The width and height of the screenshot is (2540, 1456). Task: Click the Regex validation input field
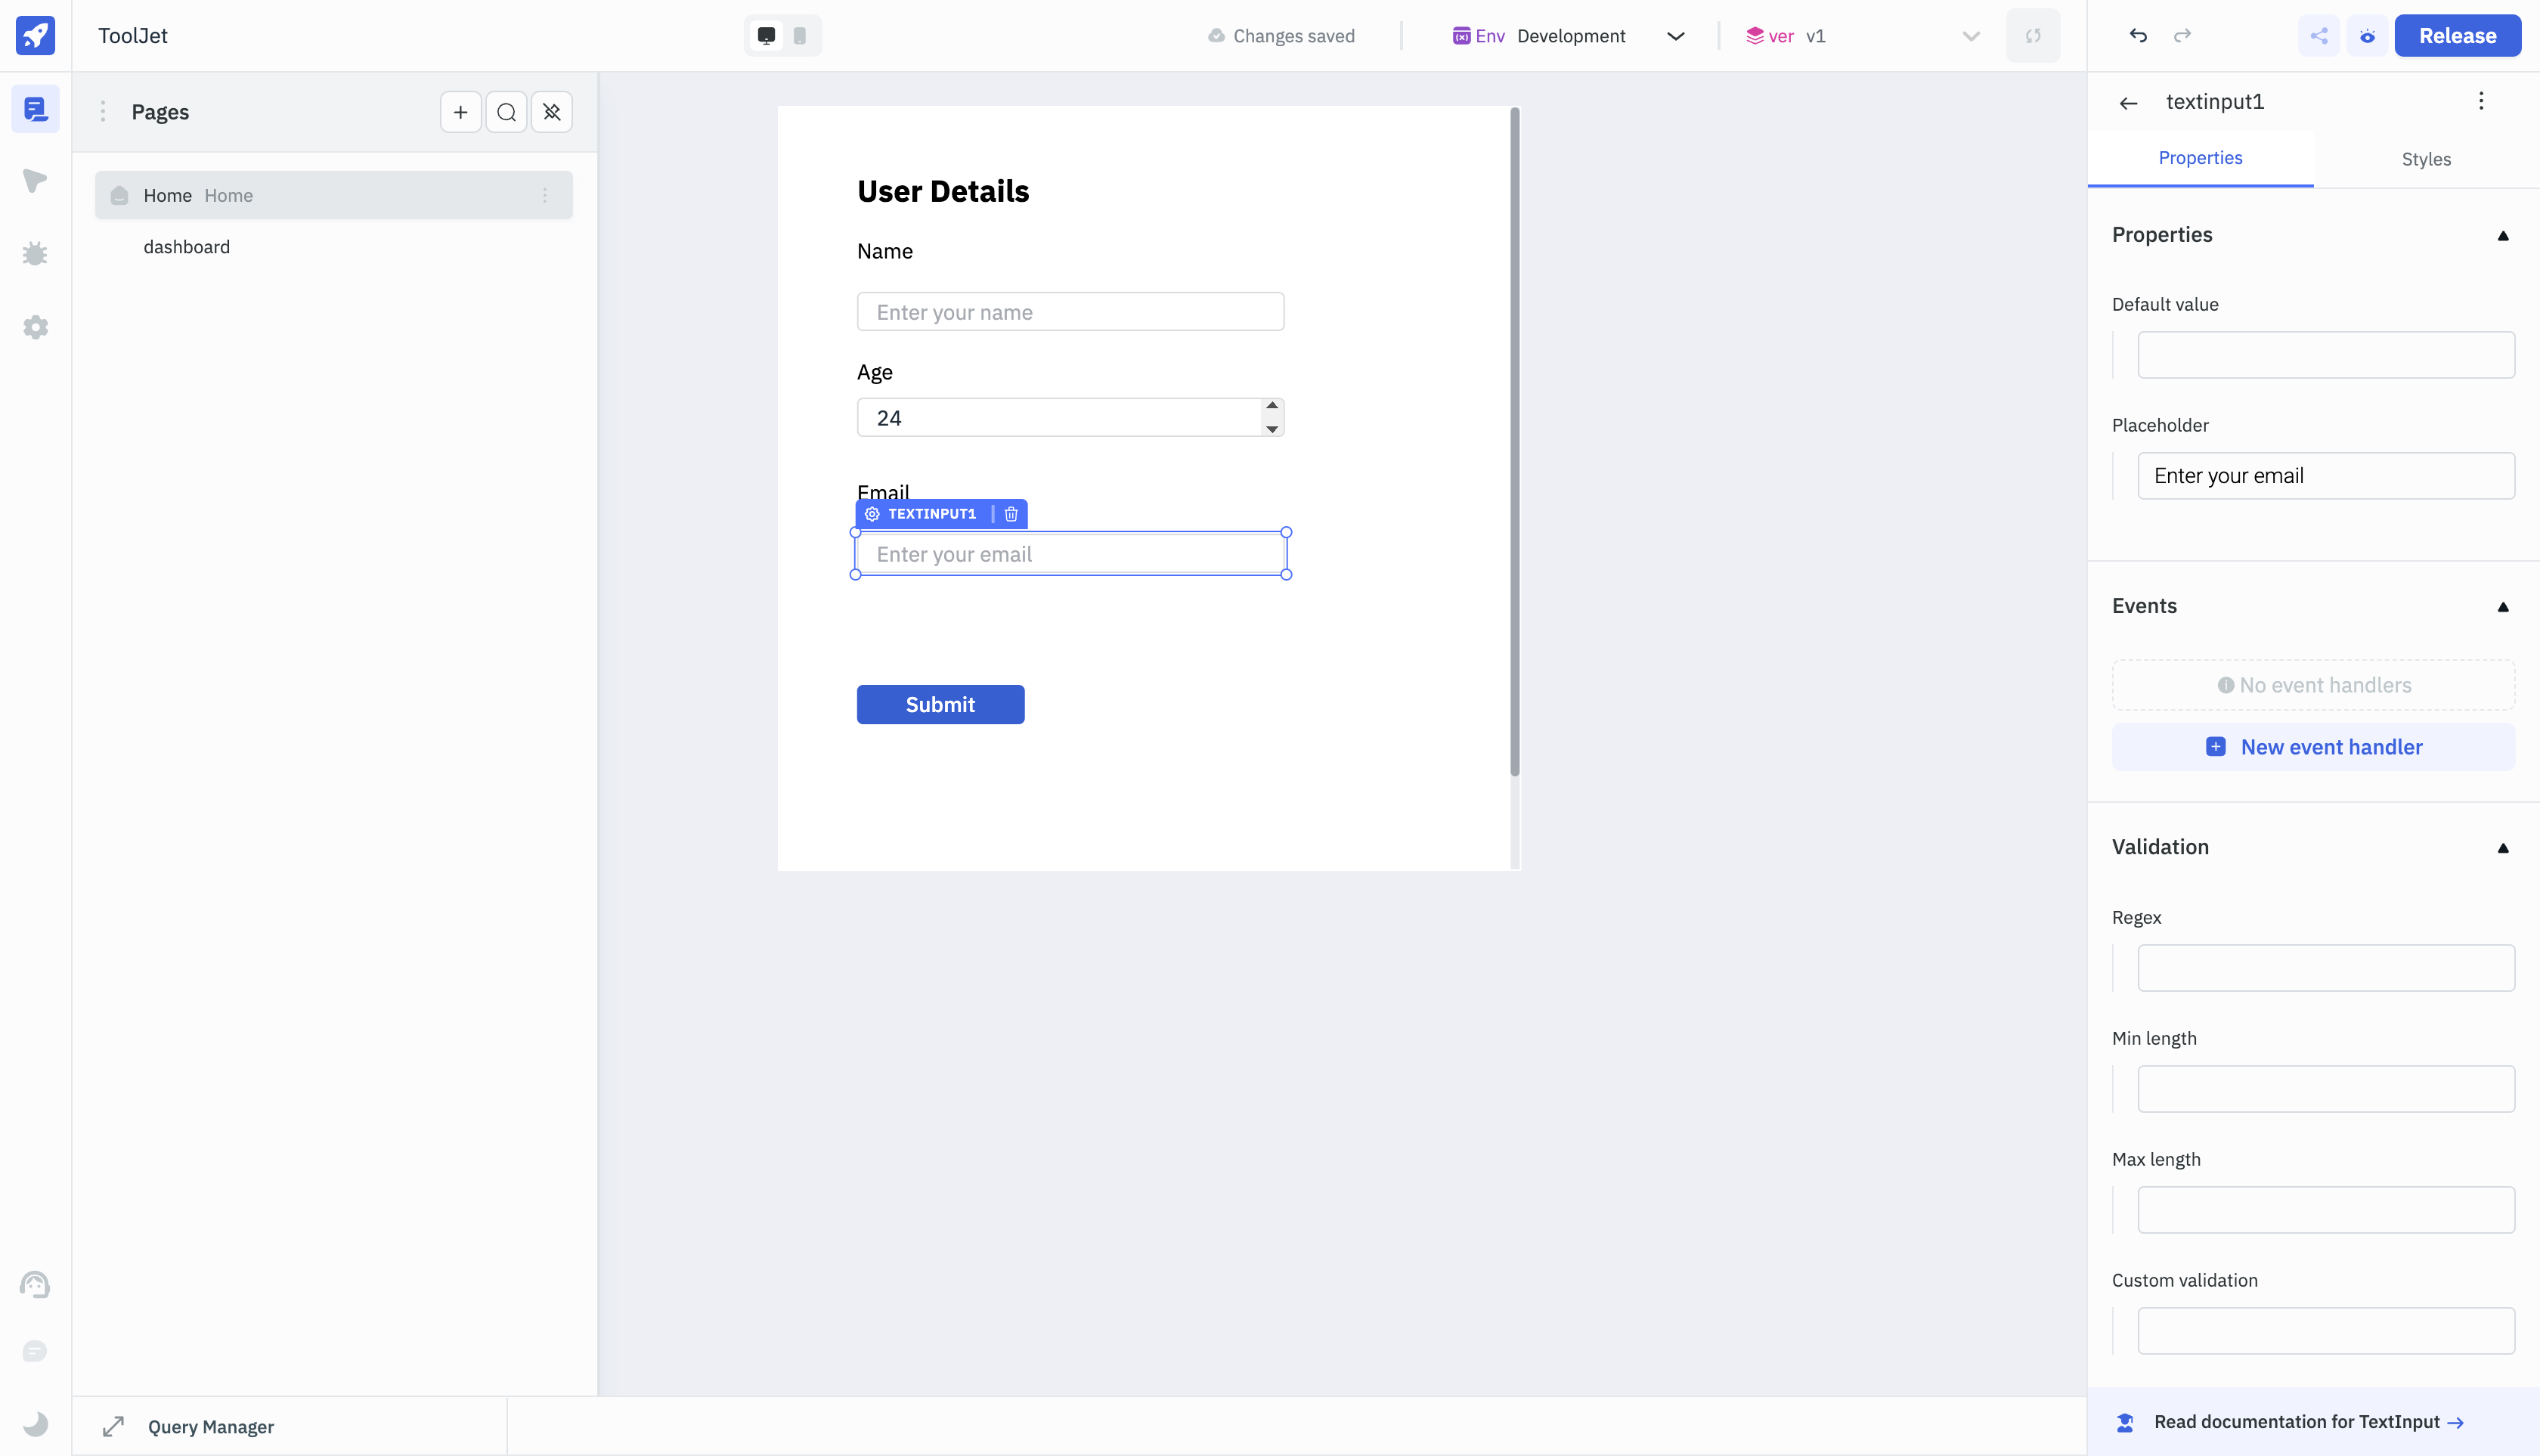coord(2325,968)
